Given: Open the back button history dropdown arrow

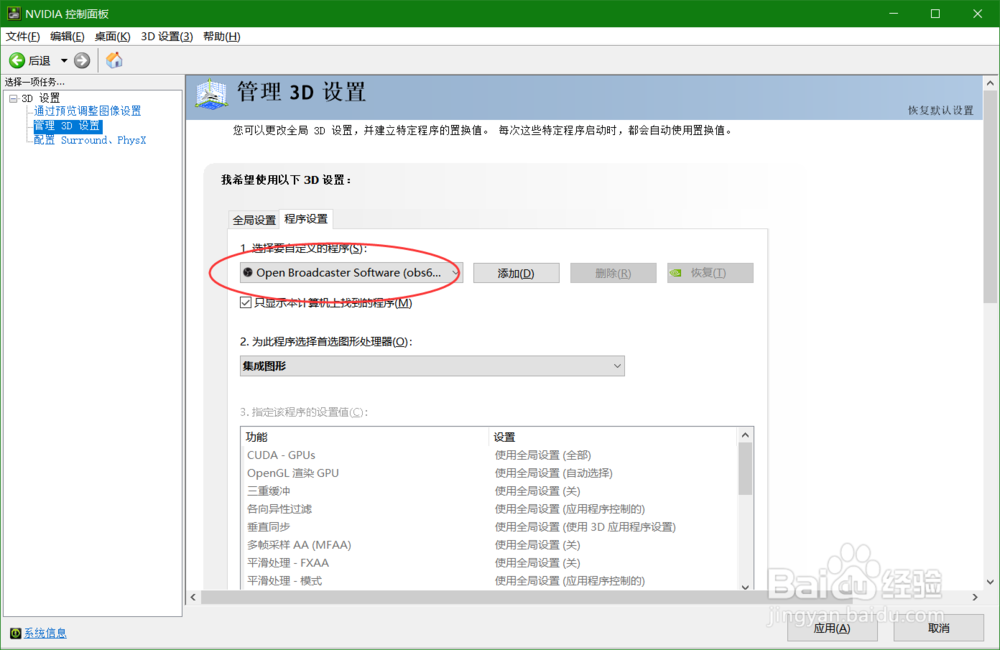Looking at the screenshot, I should 63,59.
